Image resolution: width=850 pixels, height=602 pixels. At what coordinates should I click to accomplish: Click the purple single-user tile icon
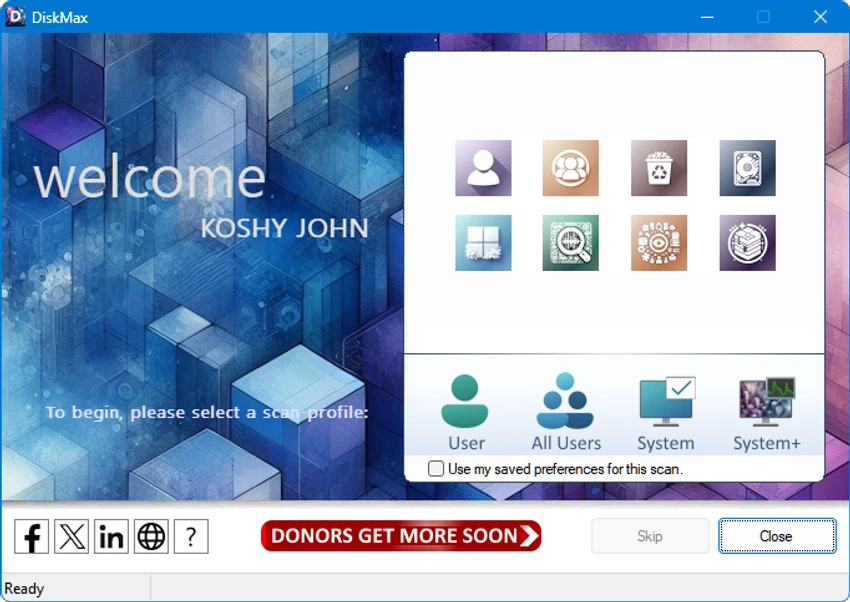tap(483, 168)
